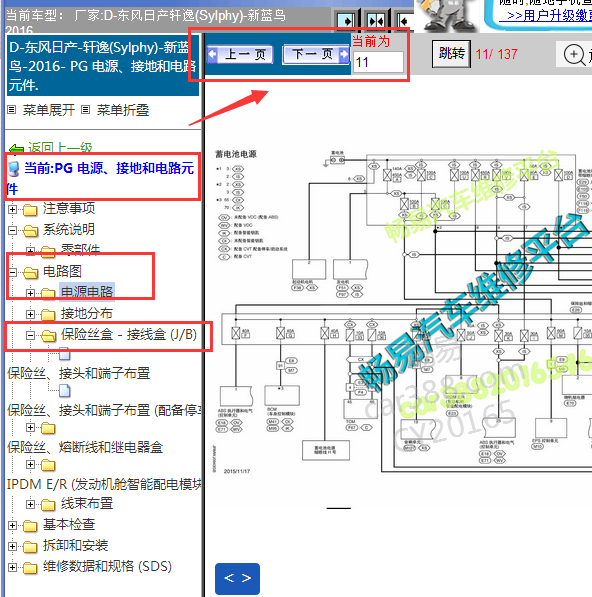Collapse the 保险丝盒 - 接线盒 (J/B) node
Viewport: 592px width, 597px height.
pyautogui.click(x=30, y=335)
